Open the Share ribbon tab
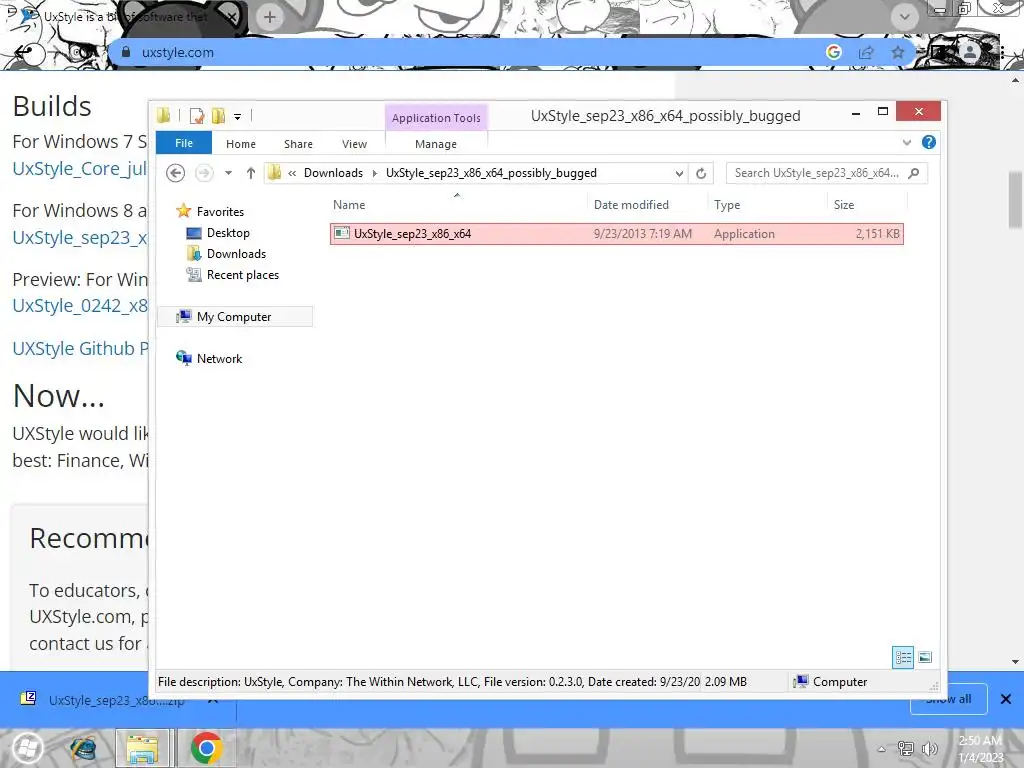The height and width of the screenshot is (768, 1024). point(298,144)
